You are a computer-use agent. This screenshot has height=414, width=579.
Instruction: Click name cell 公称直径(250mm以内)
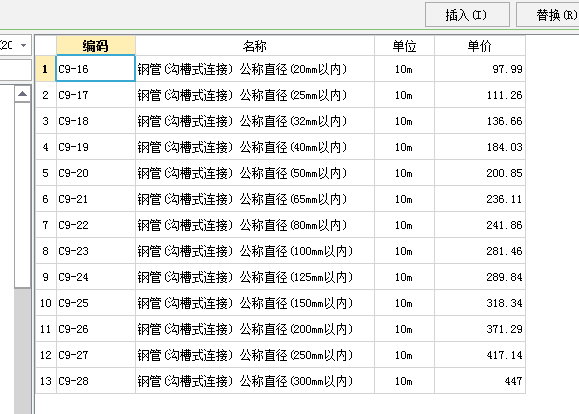255,355
